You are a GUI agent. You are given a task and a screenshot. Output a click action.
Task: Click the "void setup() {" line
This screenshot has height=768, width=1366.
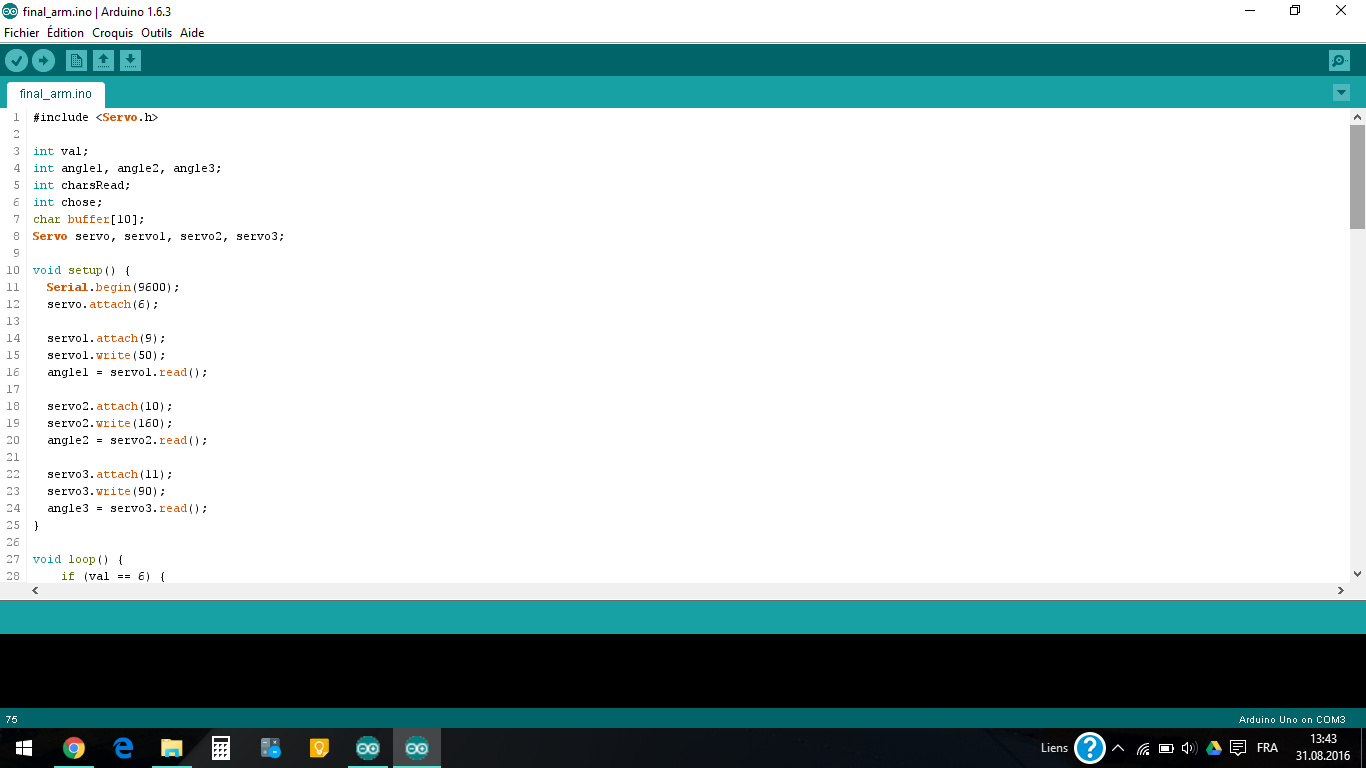coord(82,270)
